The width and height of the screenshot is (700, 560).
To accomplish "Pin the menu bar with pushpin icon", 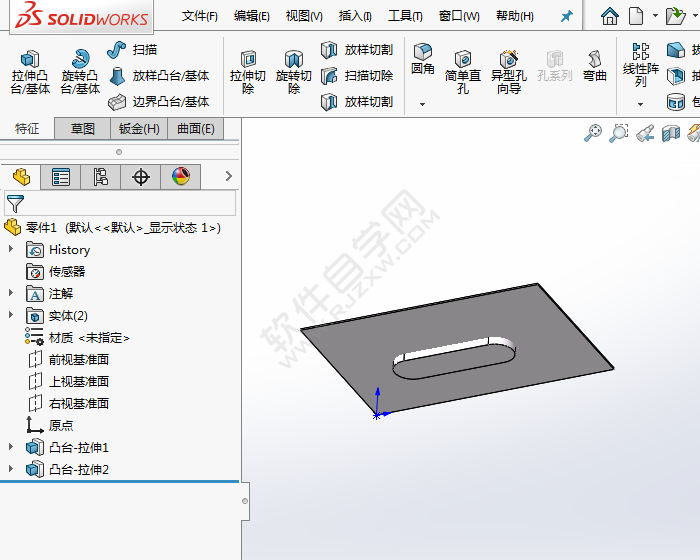I will click(566, 17).
